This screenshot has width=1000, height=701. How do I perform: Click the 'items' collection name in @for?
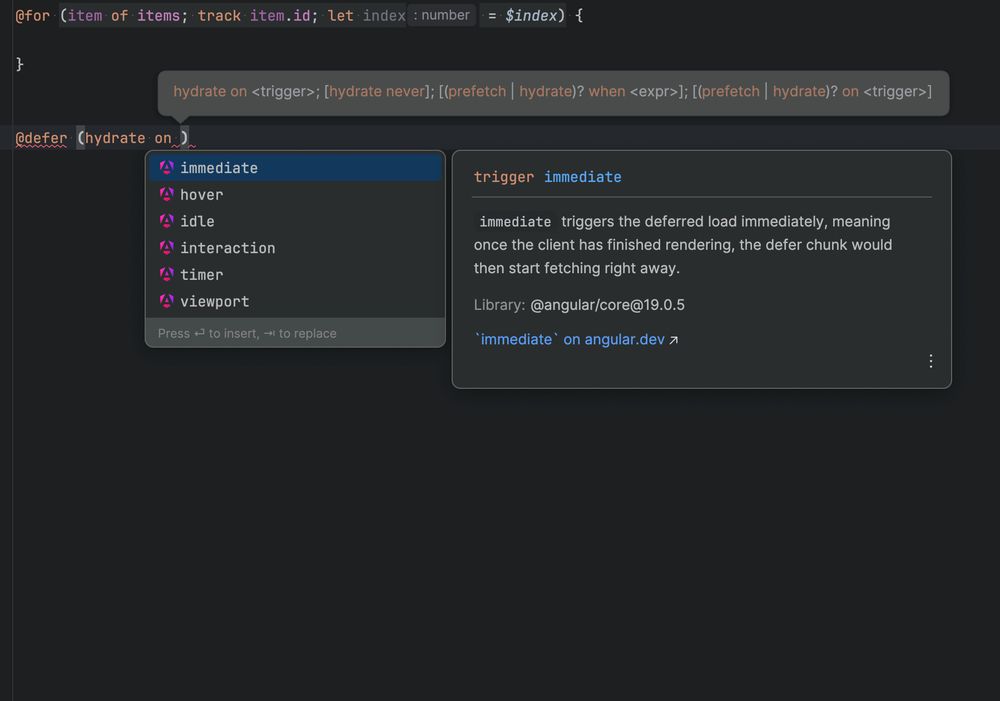click(158, 15)
